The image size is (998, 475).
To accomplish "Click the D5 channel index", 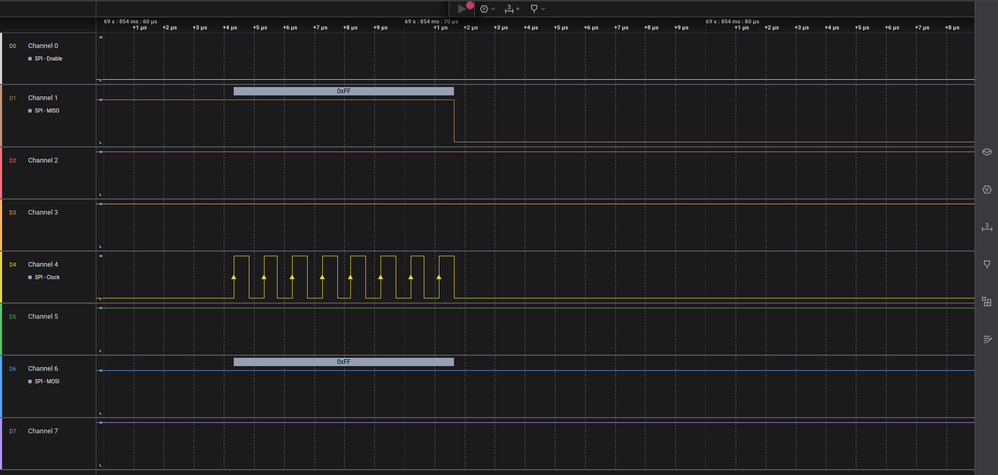I will (x=12, y=316).
